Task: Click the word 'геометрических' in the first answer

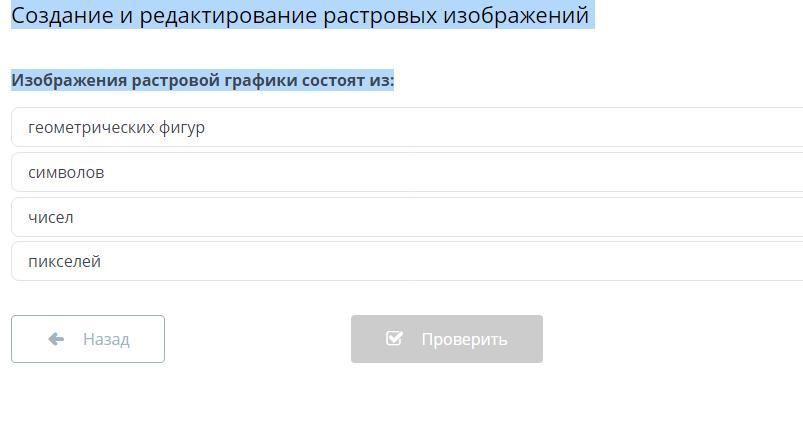Action: 91,127
